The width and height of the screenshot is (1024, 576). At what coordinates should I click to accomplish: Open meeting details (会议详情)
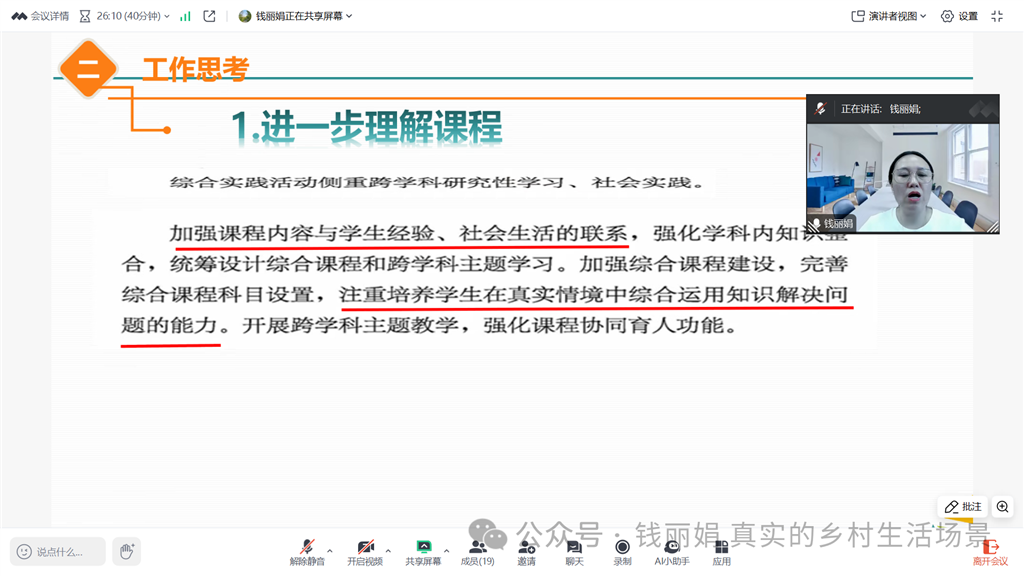pyautogui.click(x=40, y=16)
